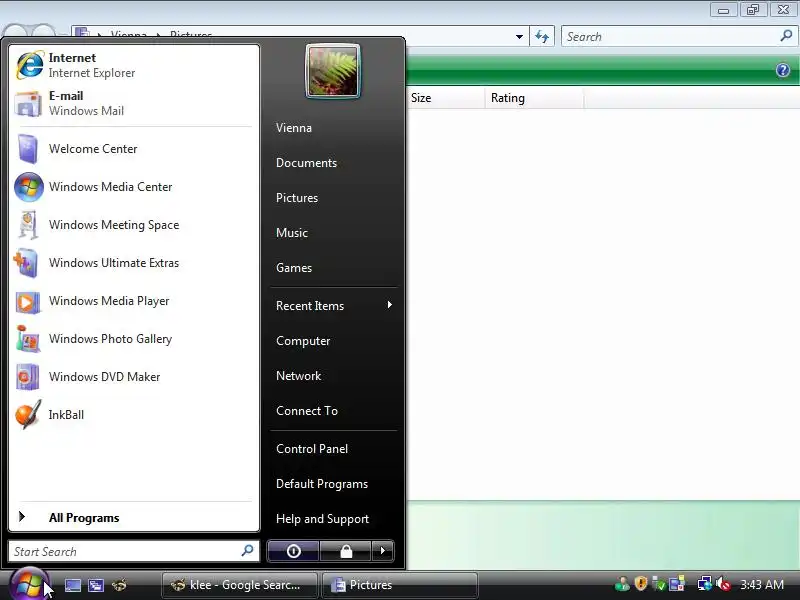Open the Welcome Center icon
This screenshot has height=600, width=800.
tap(27, 148)
